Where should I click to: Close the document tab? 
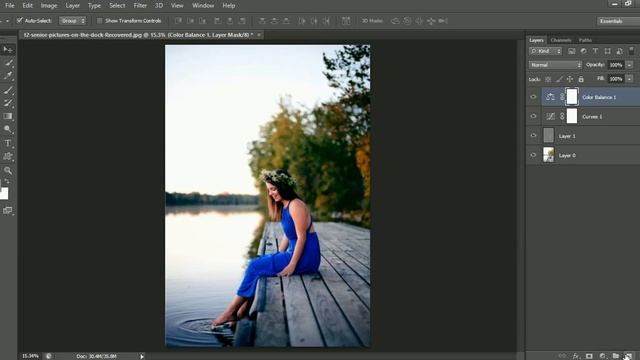[x=259, y=35]
